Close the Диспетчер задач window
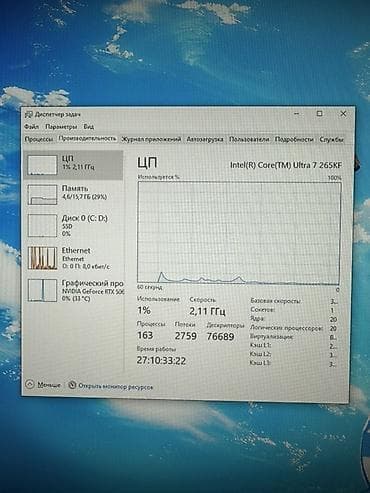 point(343,114)
